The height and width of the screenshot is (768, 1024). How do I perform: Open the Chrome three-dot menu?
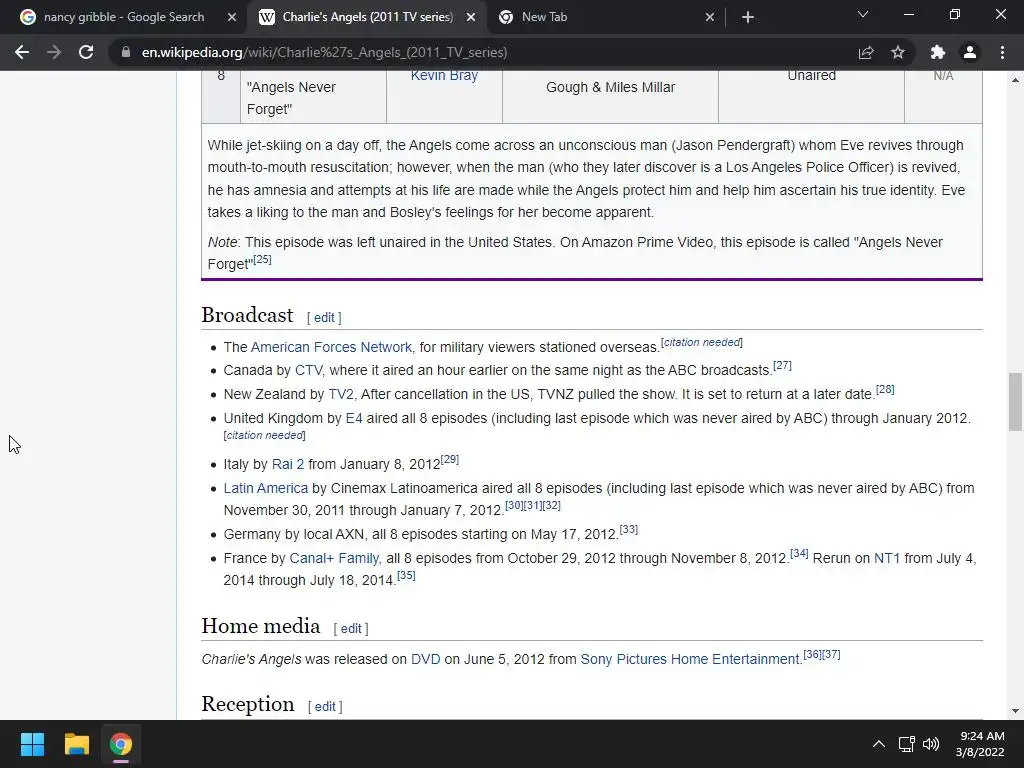pos(1002,52)
